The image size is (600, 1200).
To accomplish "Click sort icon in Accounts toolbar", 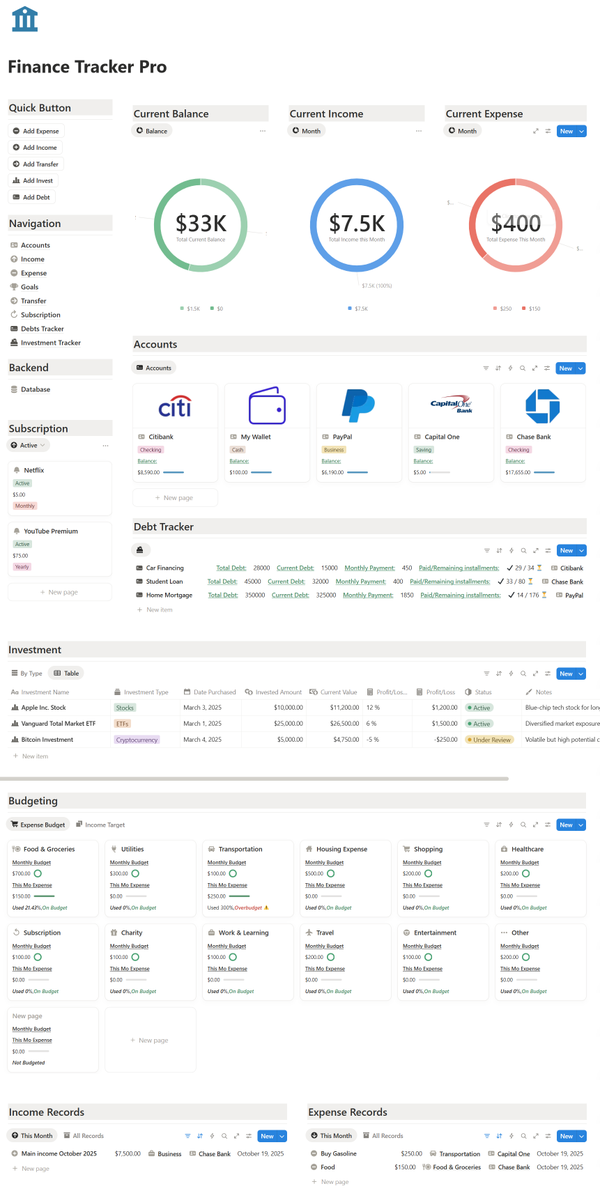I will [499, 368].
